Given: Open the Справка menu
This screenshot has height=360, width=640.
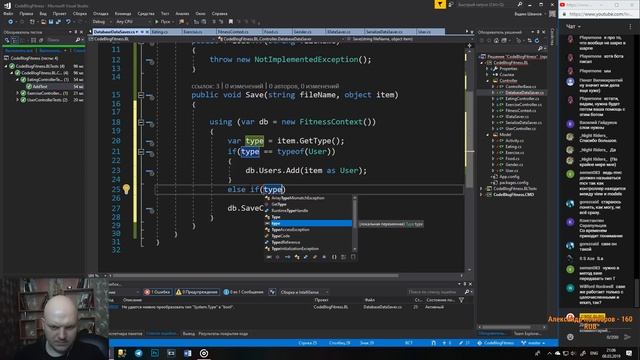Looking at the screenshot, I should 220,13.
